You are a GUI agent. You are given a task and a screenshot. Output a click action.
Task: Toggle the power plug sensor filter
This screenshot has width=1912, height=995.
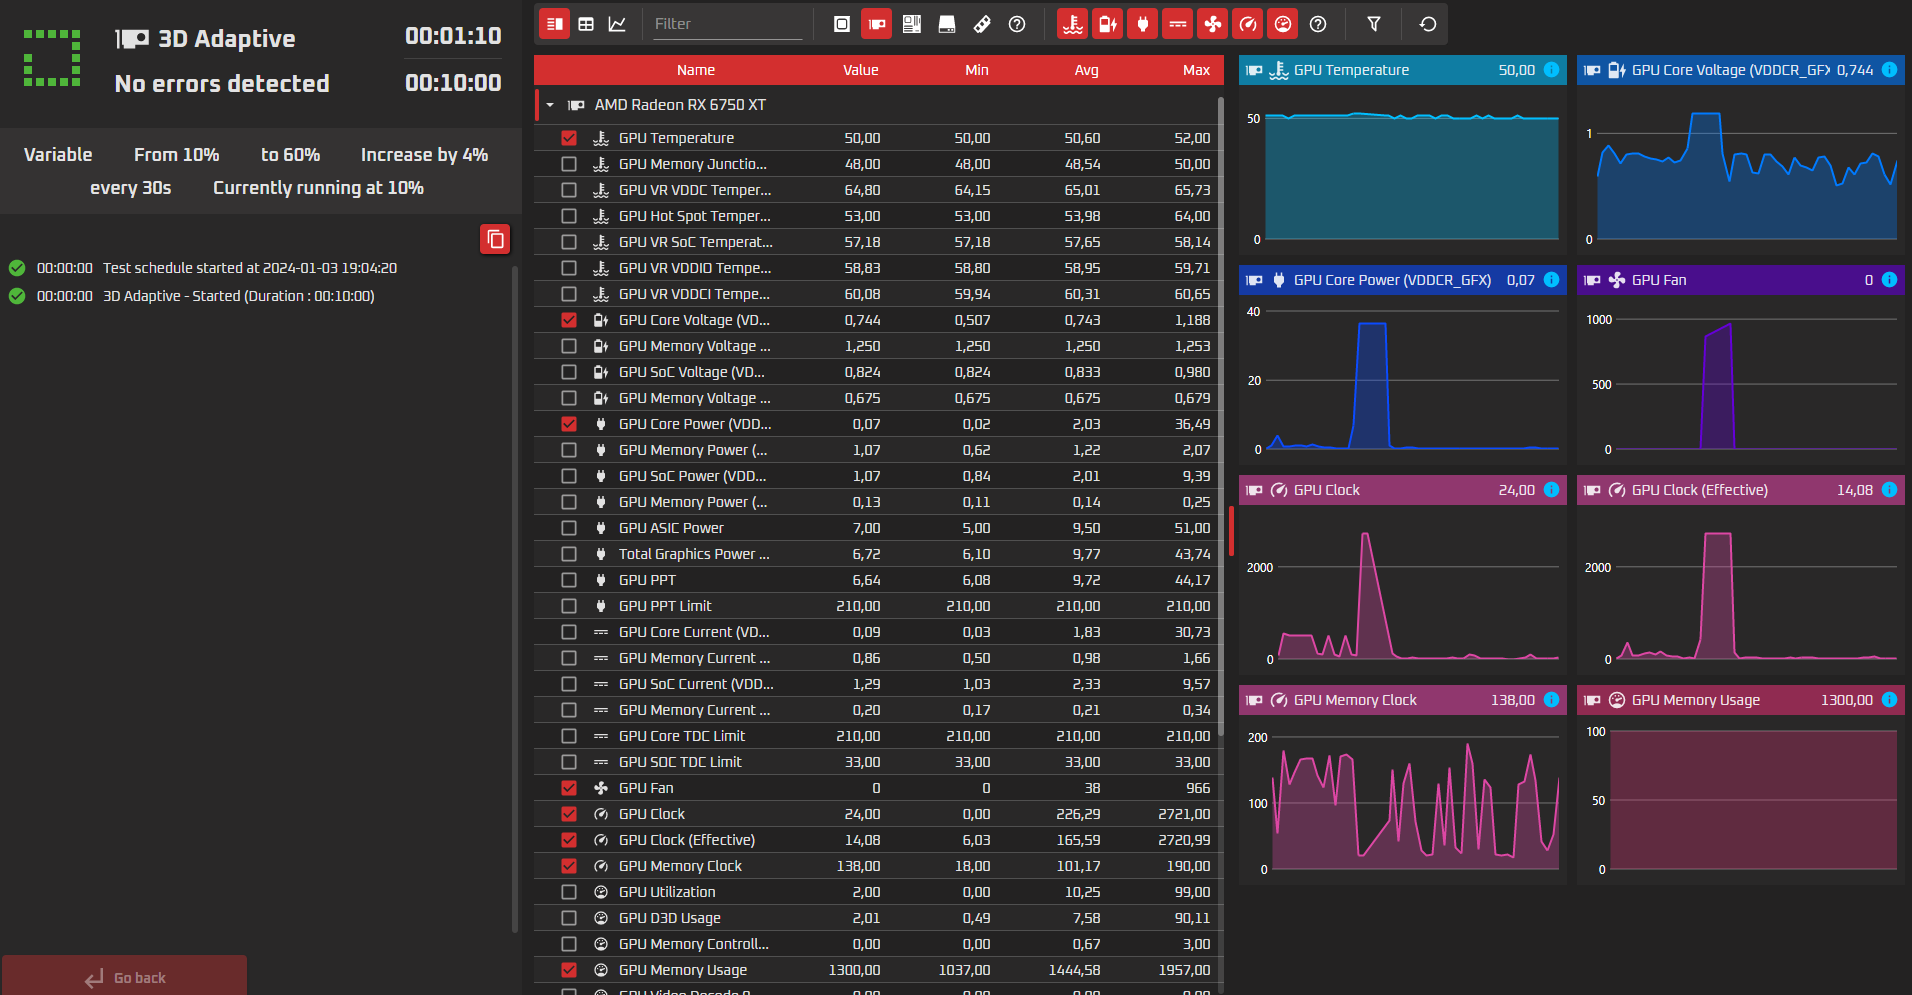coord(1143,24)
